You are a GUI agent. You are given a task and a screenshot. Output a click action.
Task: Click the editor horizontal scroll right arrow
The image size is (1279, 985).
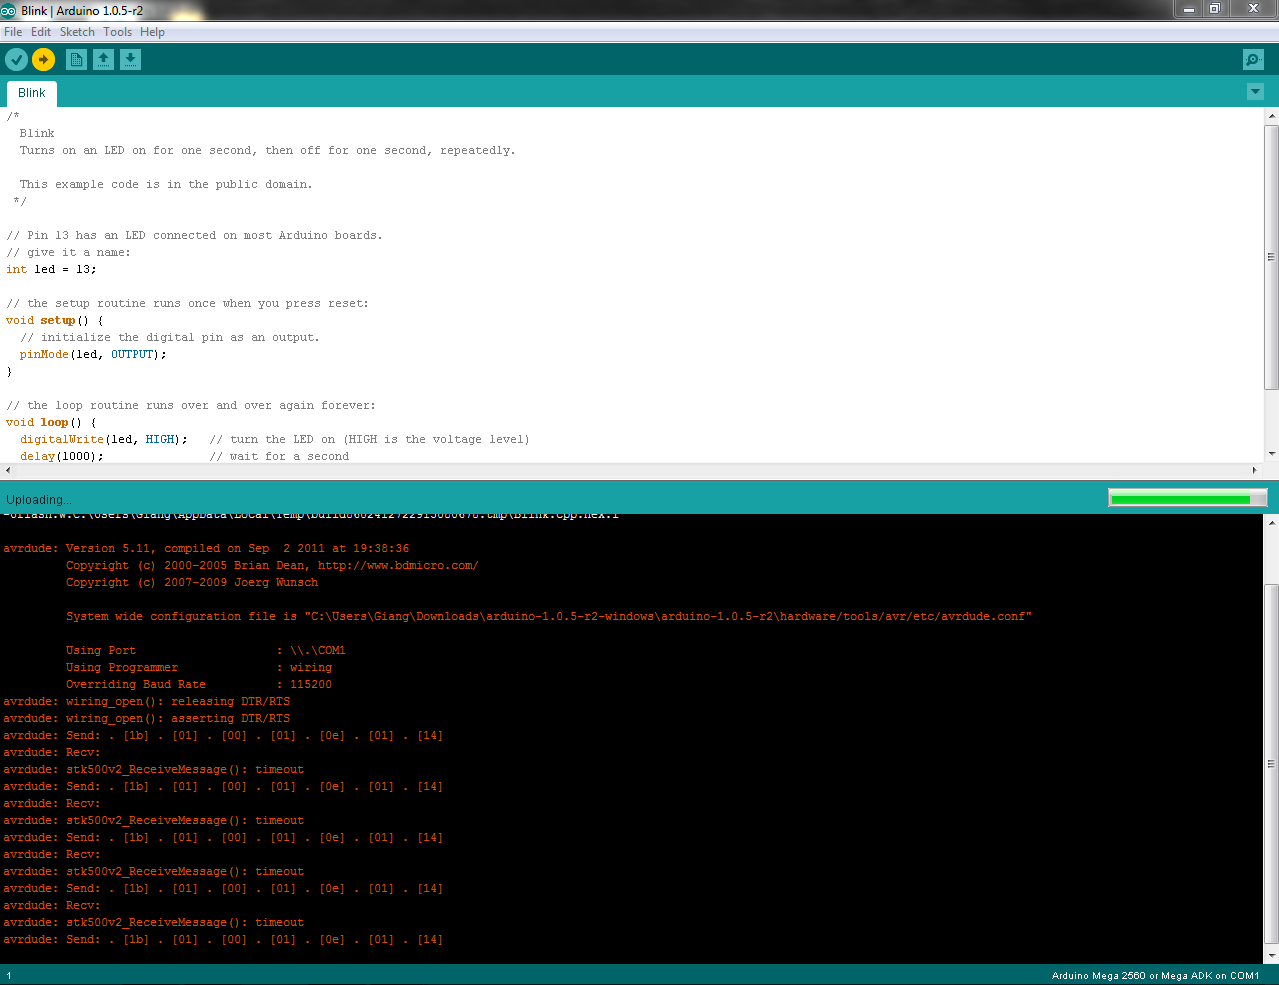[1255, 470]
